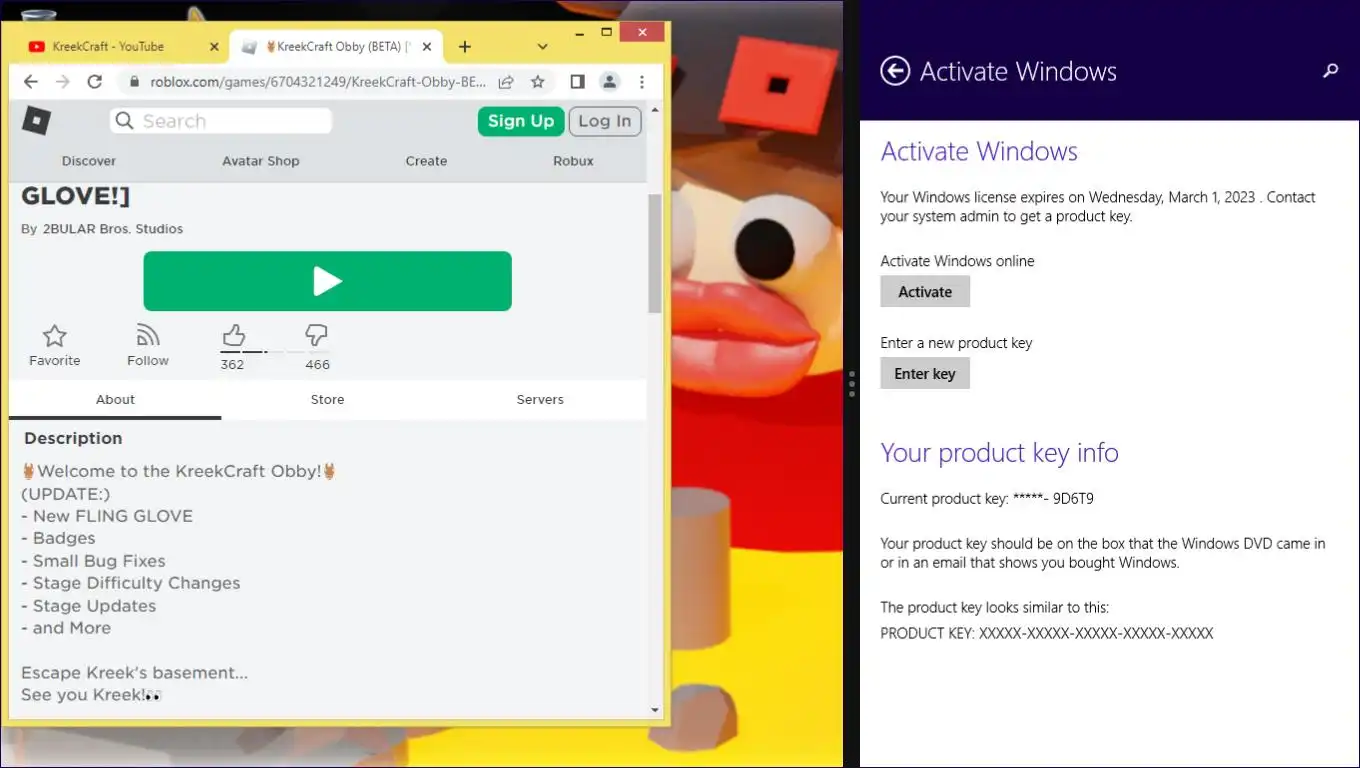Click the site lock icon in address bar
Image resolution: width=1360 pixels, height=768 pixels.
pos(133,82)
